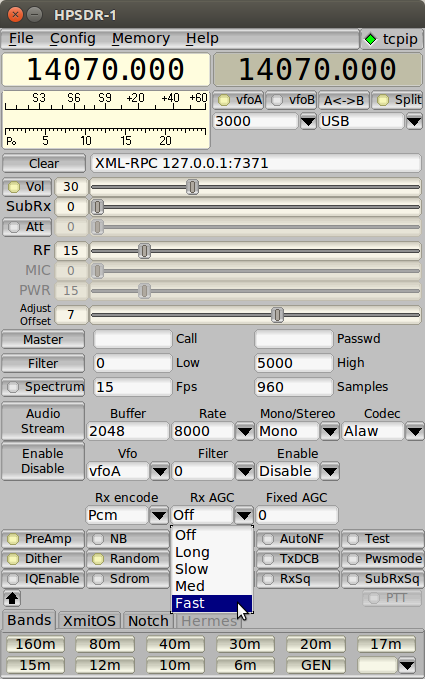425x679 pixels.
Task: Open the Config menu
Action: (72, 39)
